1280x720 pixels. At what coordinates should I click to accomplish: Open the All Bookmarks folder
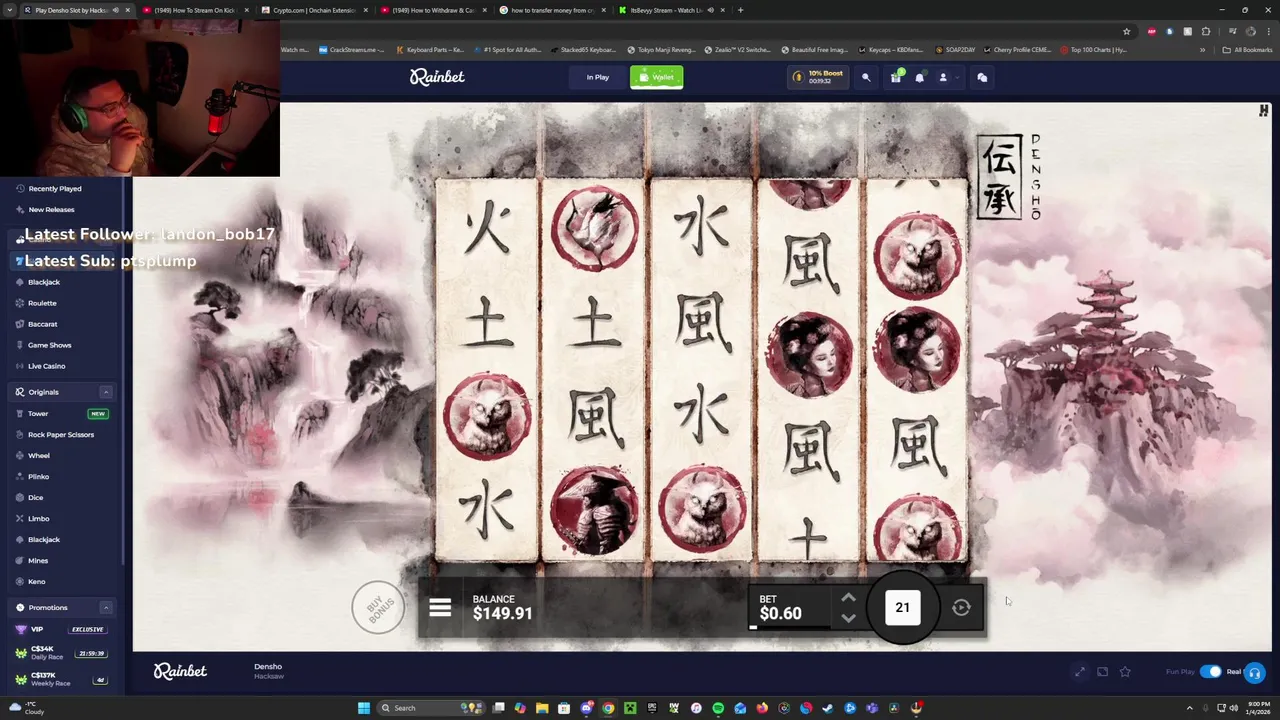1246,50
